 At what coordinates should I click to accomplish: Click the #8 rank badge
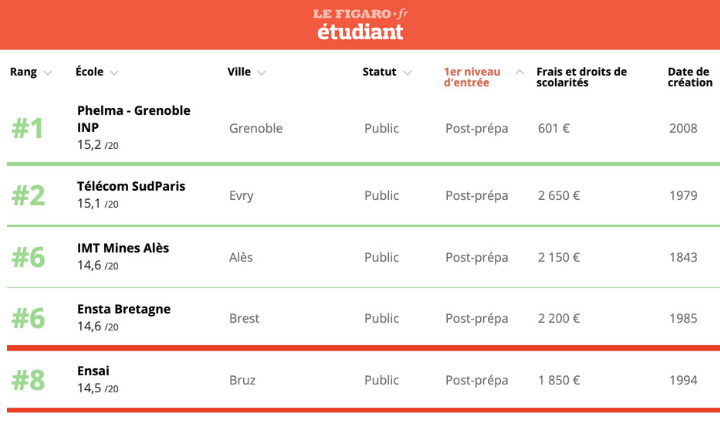(x=28, y=381)
